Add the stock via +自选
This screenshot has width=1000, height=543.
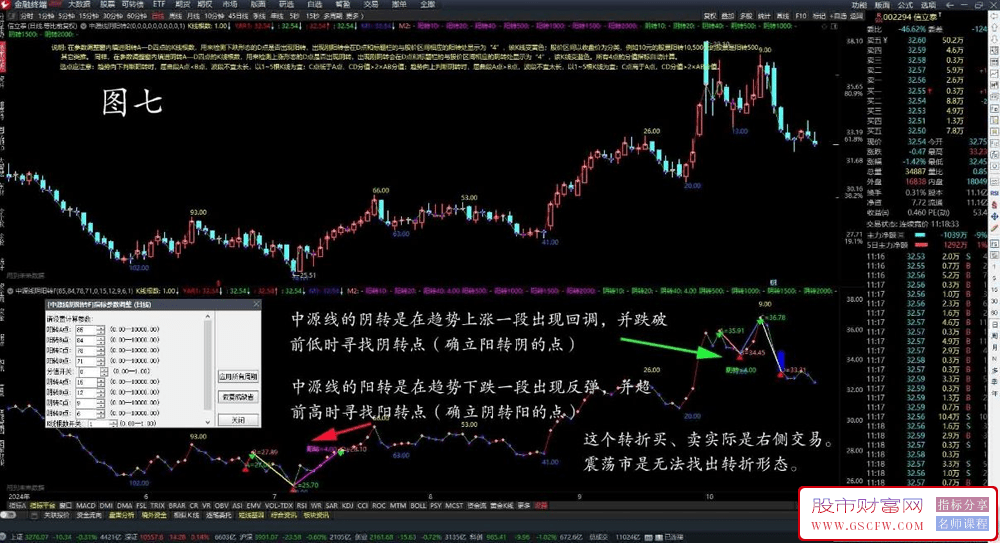[838, 16]
